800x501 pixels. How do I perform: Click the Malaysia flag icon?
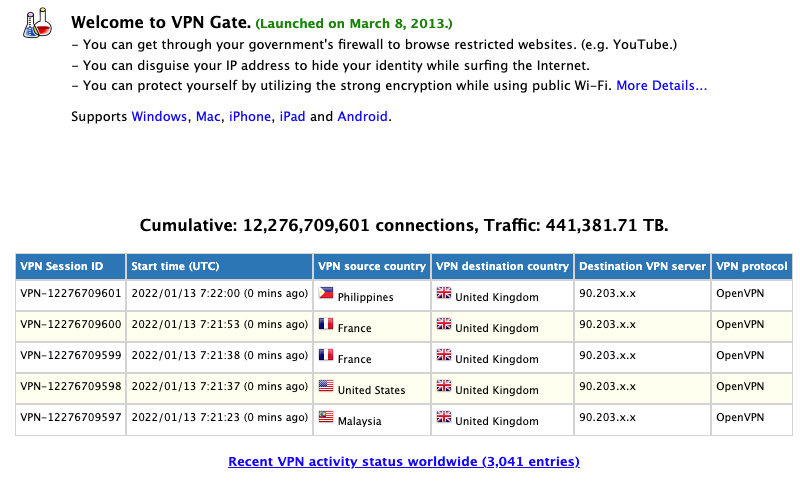click(x=326, y=417)
